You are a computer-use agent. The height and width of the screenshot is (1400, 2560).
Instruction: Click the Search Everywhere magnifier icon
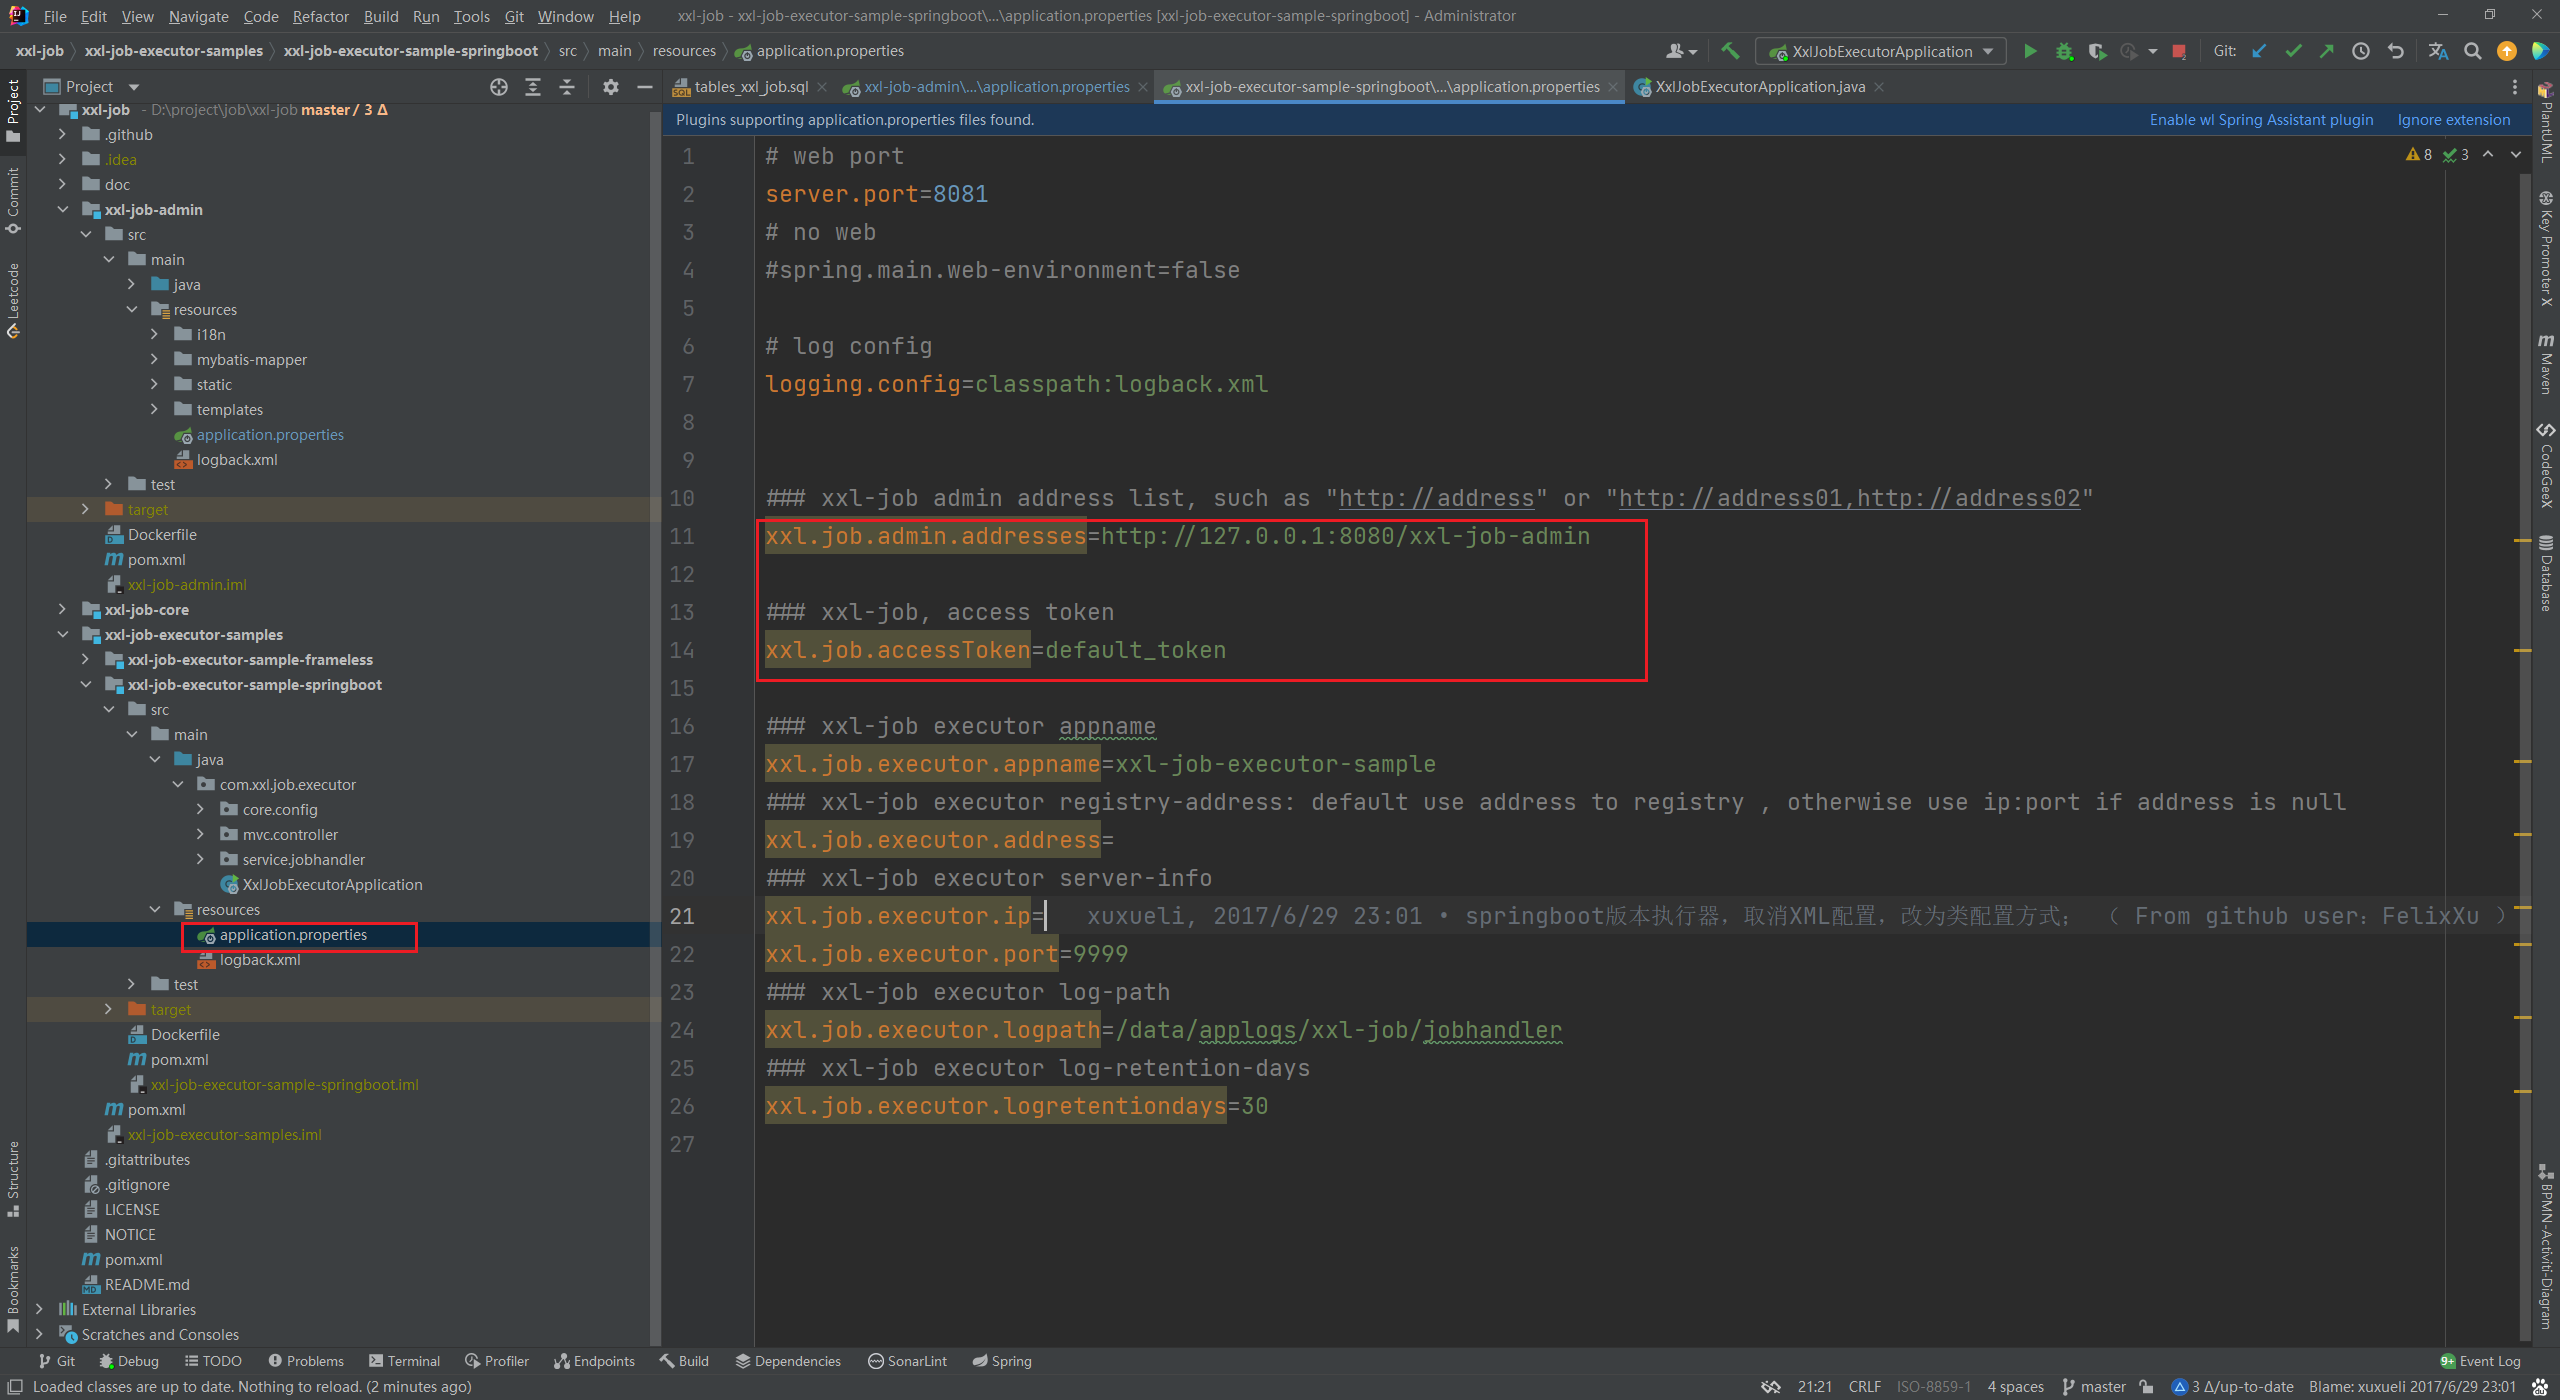[2472, 51]
